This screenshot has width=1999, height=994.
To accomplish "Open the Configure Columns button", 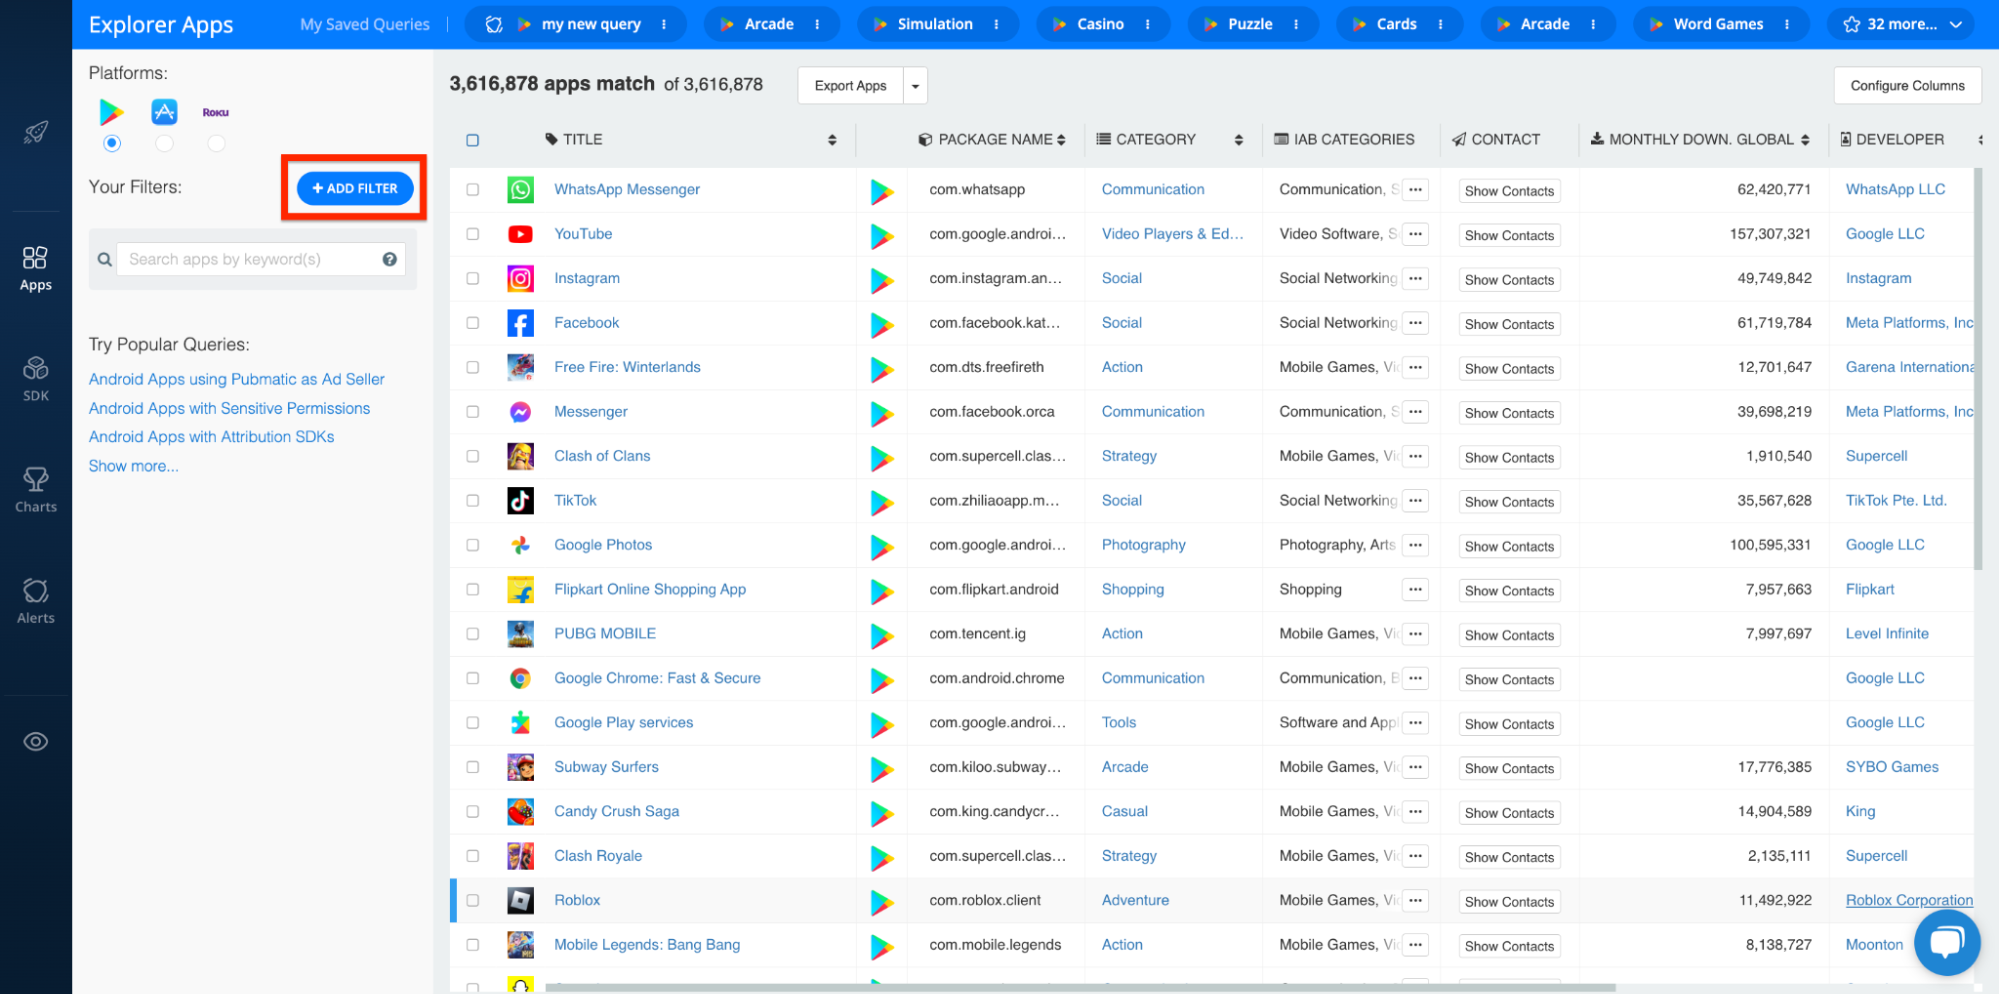I will [x=1907, y=86].
